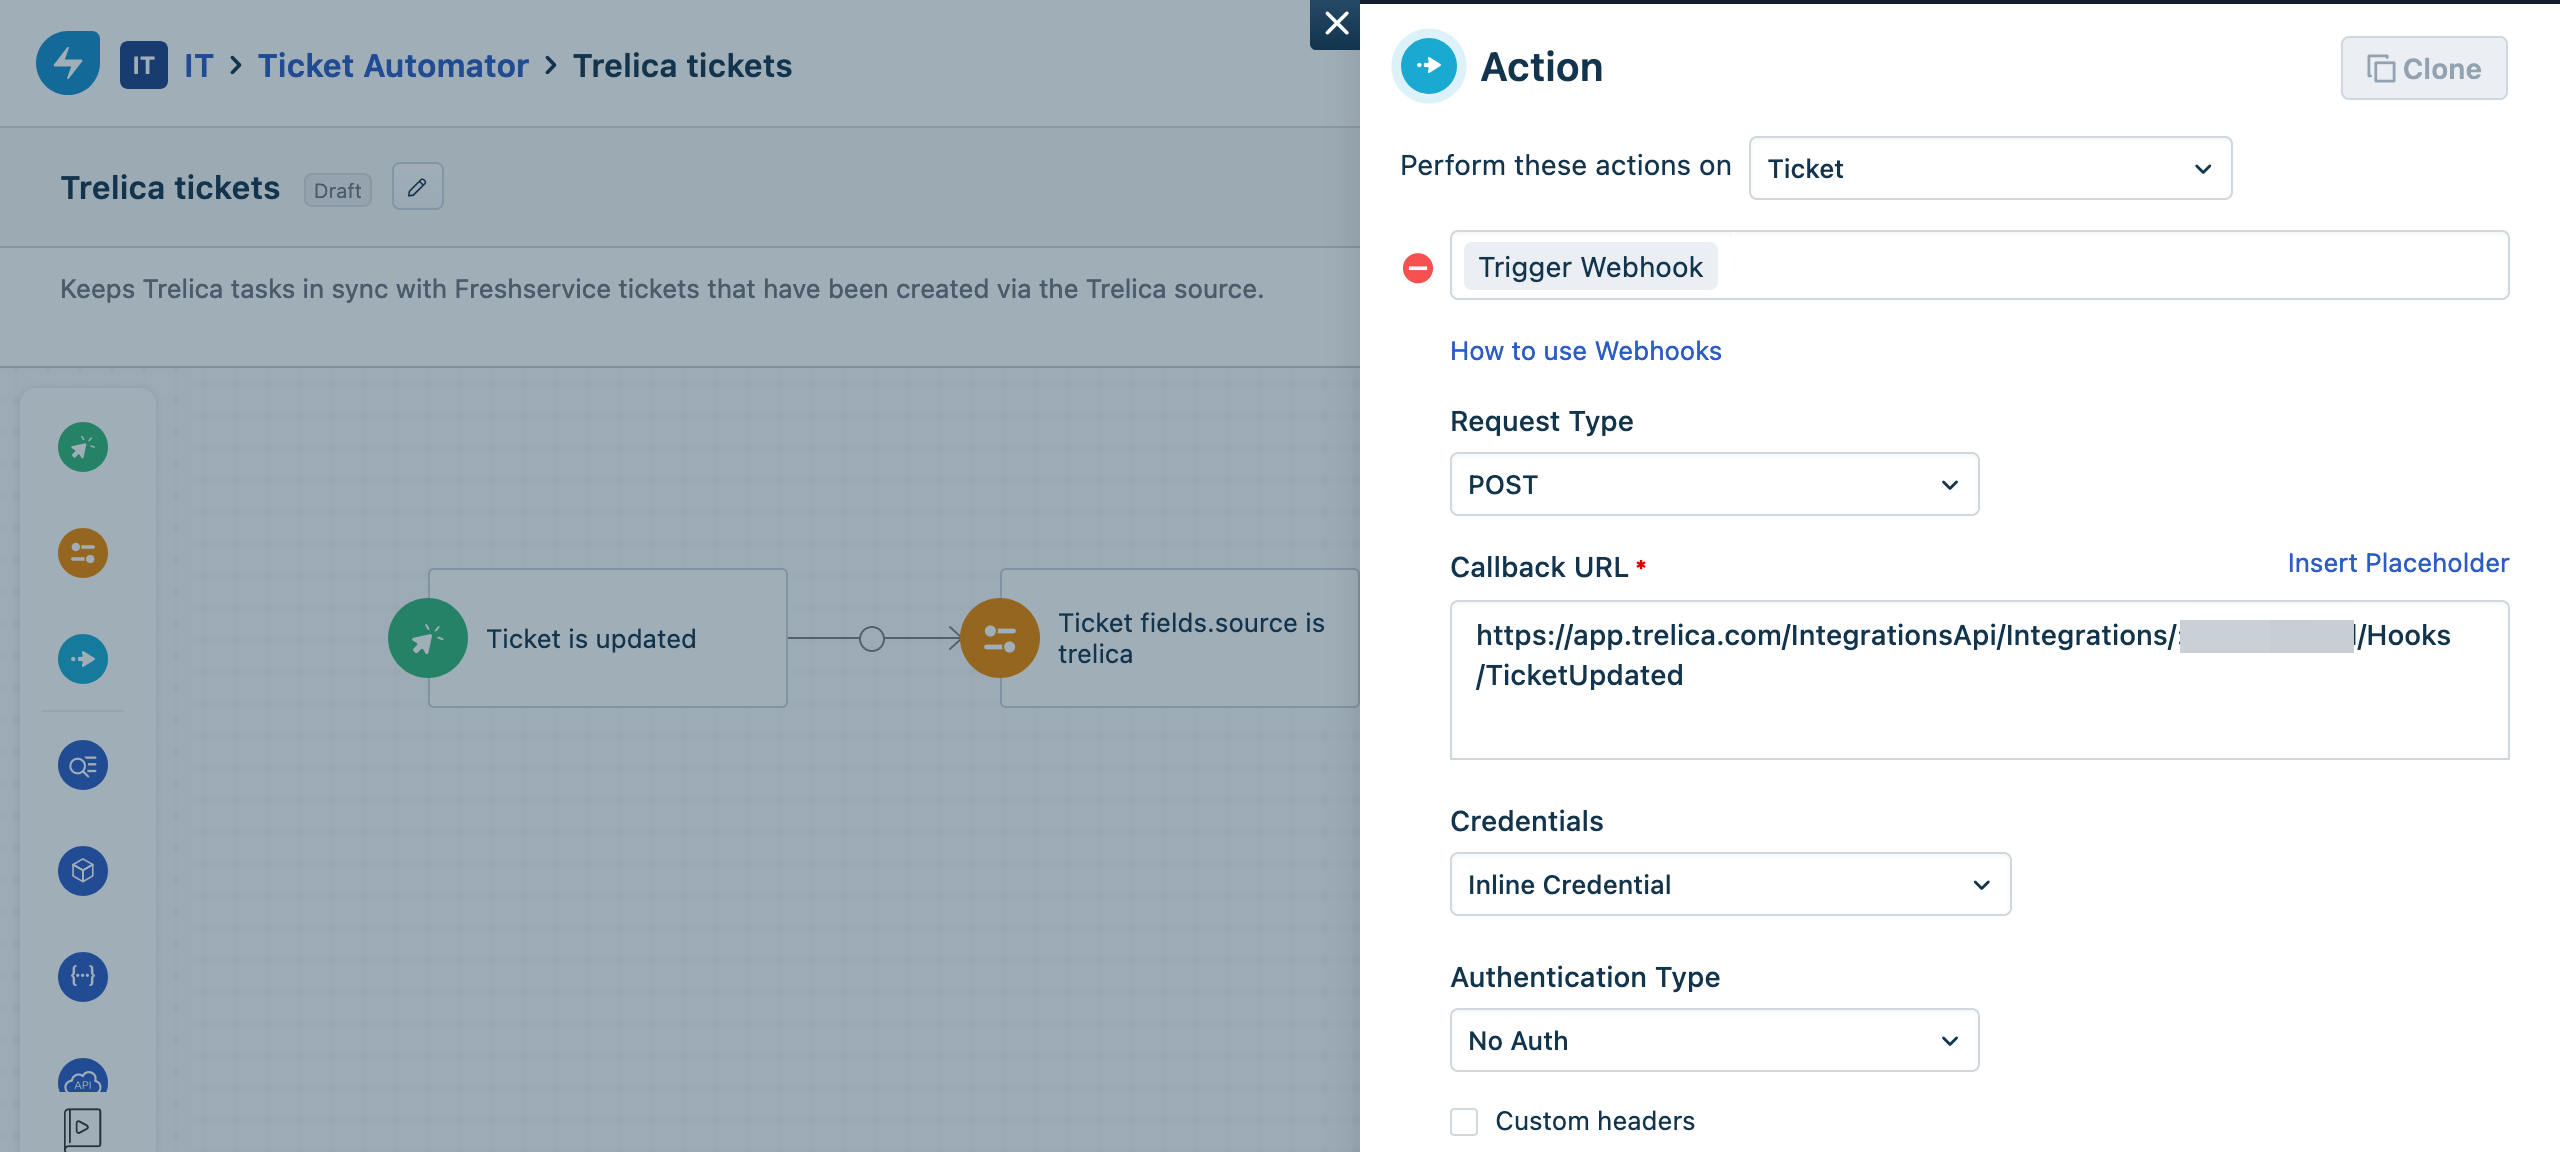2560x1152 pixels.
Task: Click the pencil edit icon beside Draft
Action: [417, 187]
